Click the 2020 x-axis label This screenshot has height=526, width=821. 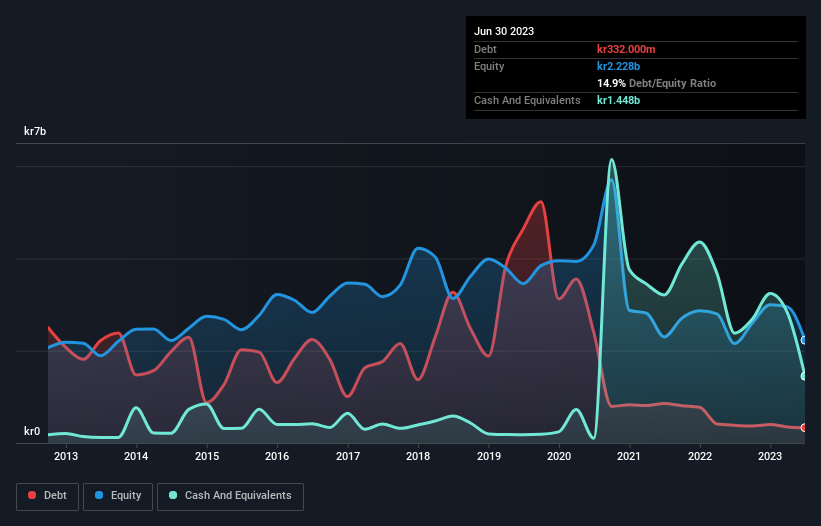pos(559,456)
